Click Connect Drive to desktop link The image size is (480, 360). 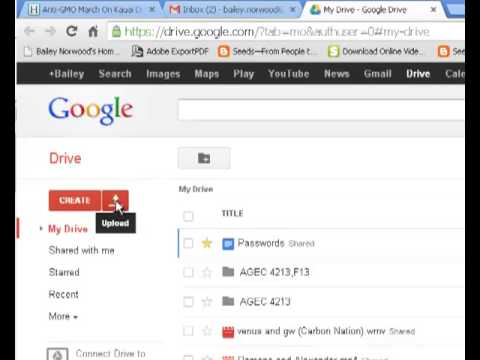111,354
